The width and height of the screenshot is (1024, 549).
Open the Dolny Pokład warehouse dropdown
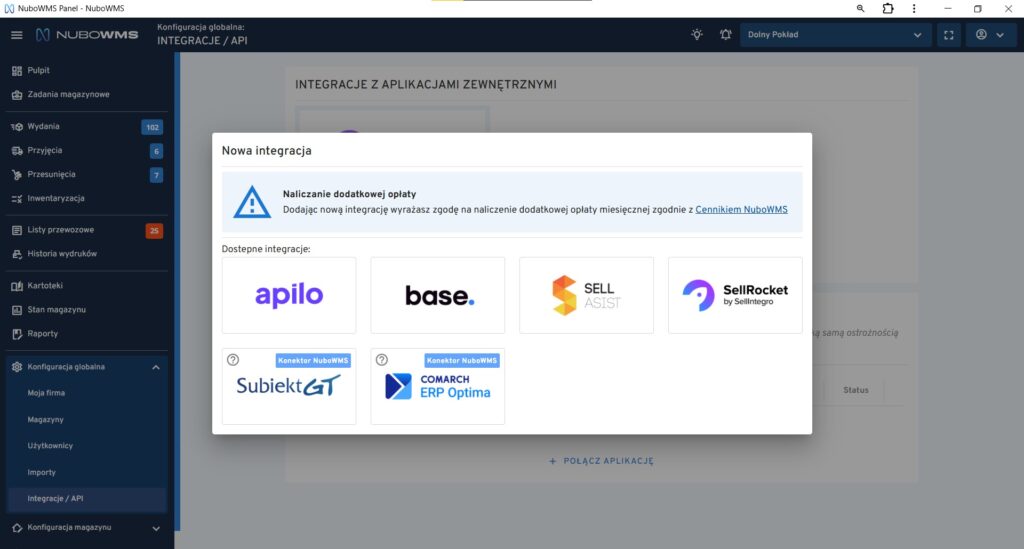pos(835,35)
